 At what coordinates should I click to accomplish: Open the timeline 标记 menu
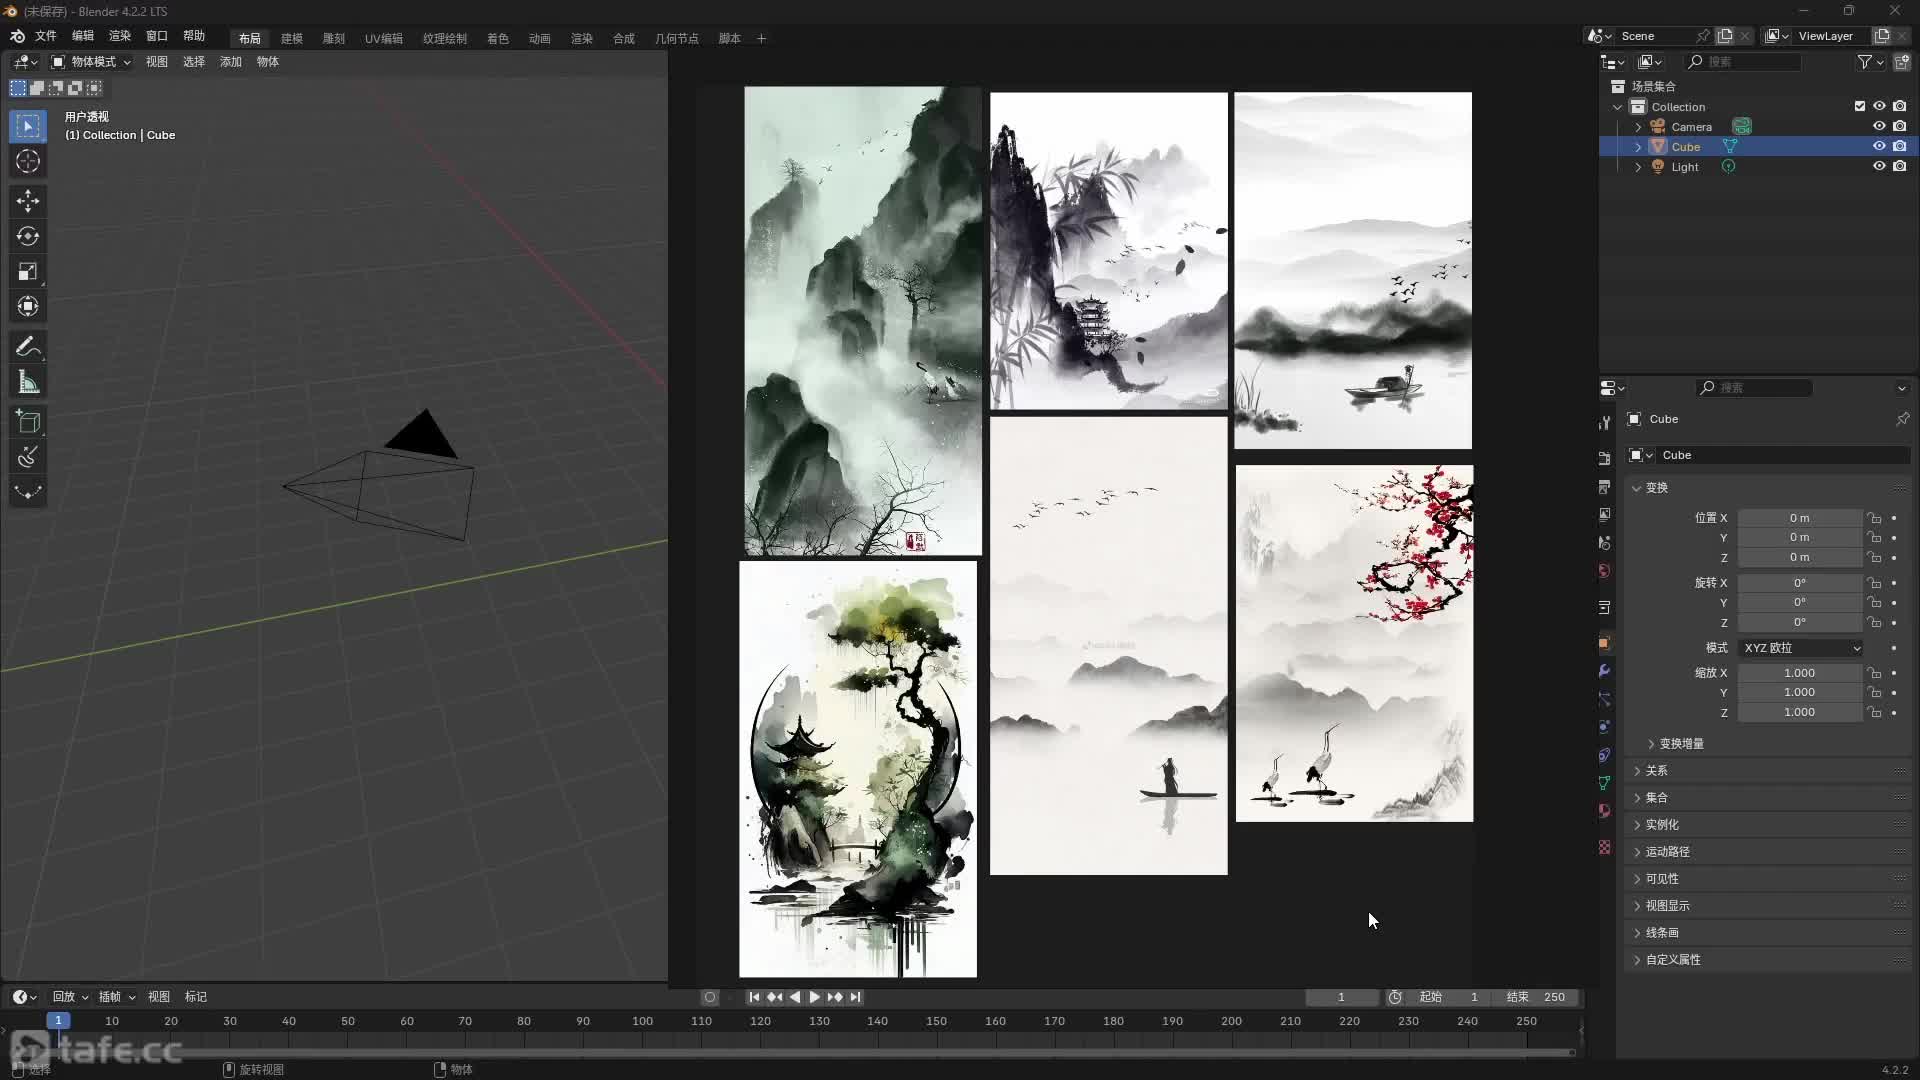click(196, 997)
